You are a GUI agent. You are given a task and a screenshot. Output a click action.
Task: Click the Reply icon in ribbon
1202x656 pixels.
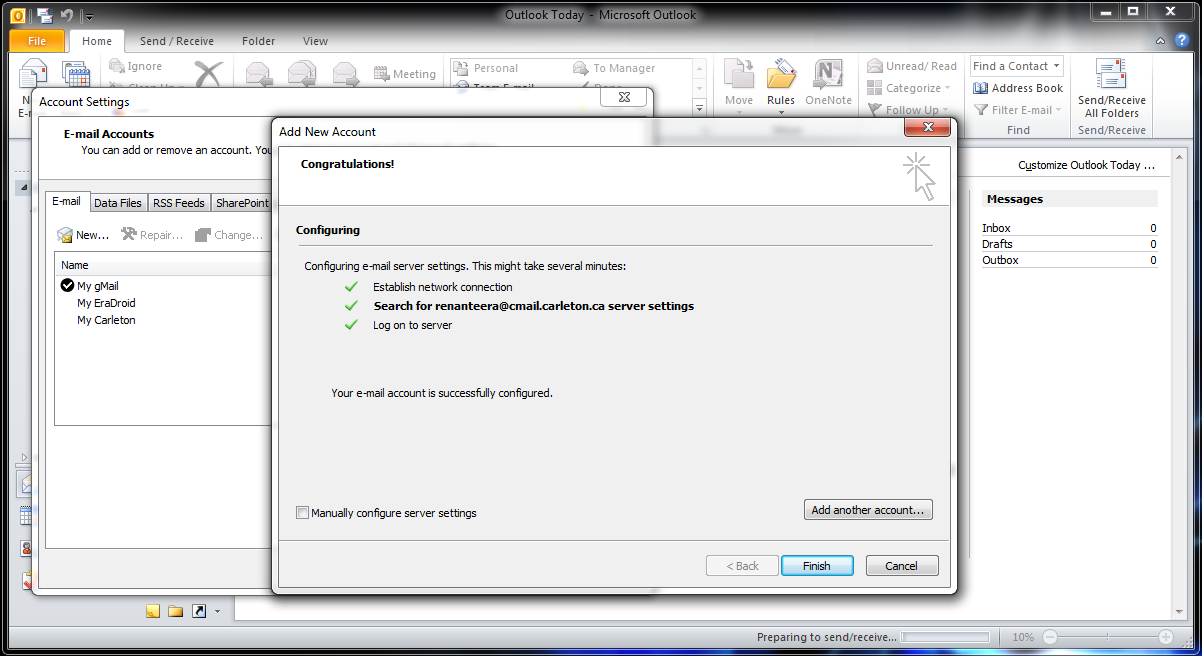pos(258,75)
